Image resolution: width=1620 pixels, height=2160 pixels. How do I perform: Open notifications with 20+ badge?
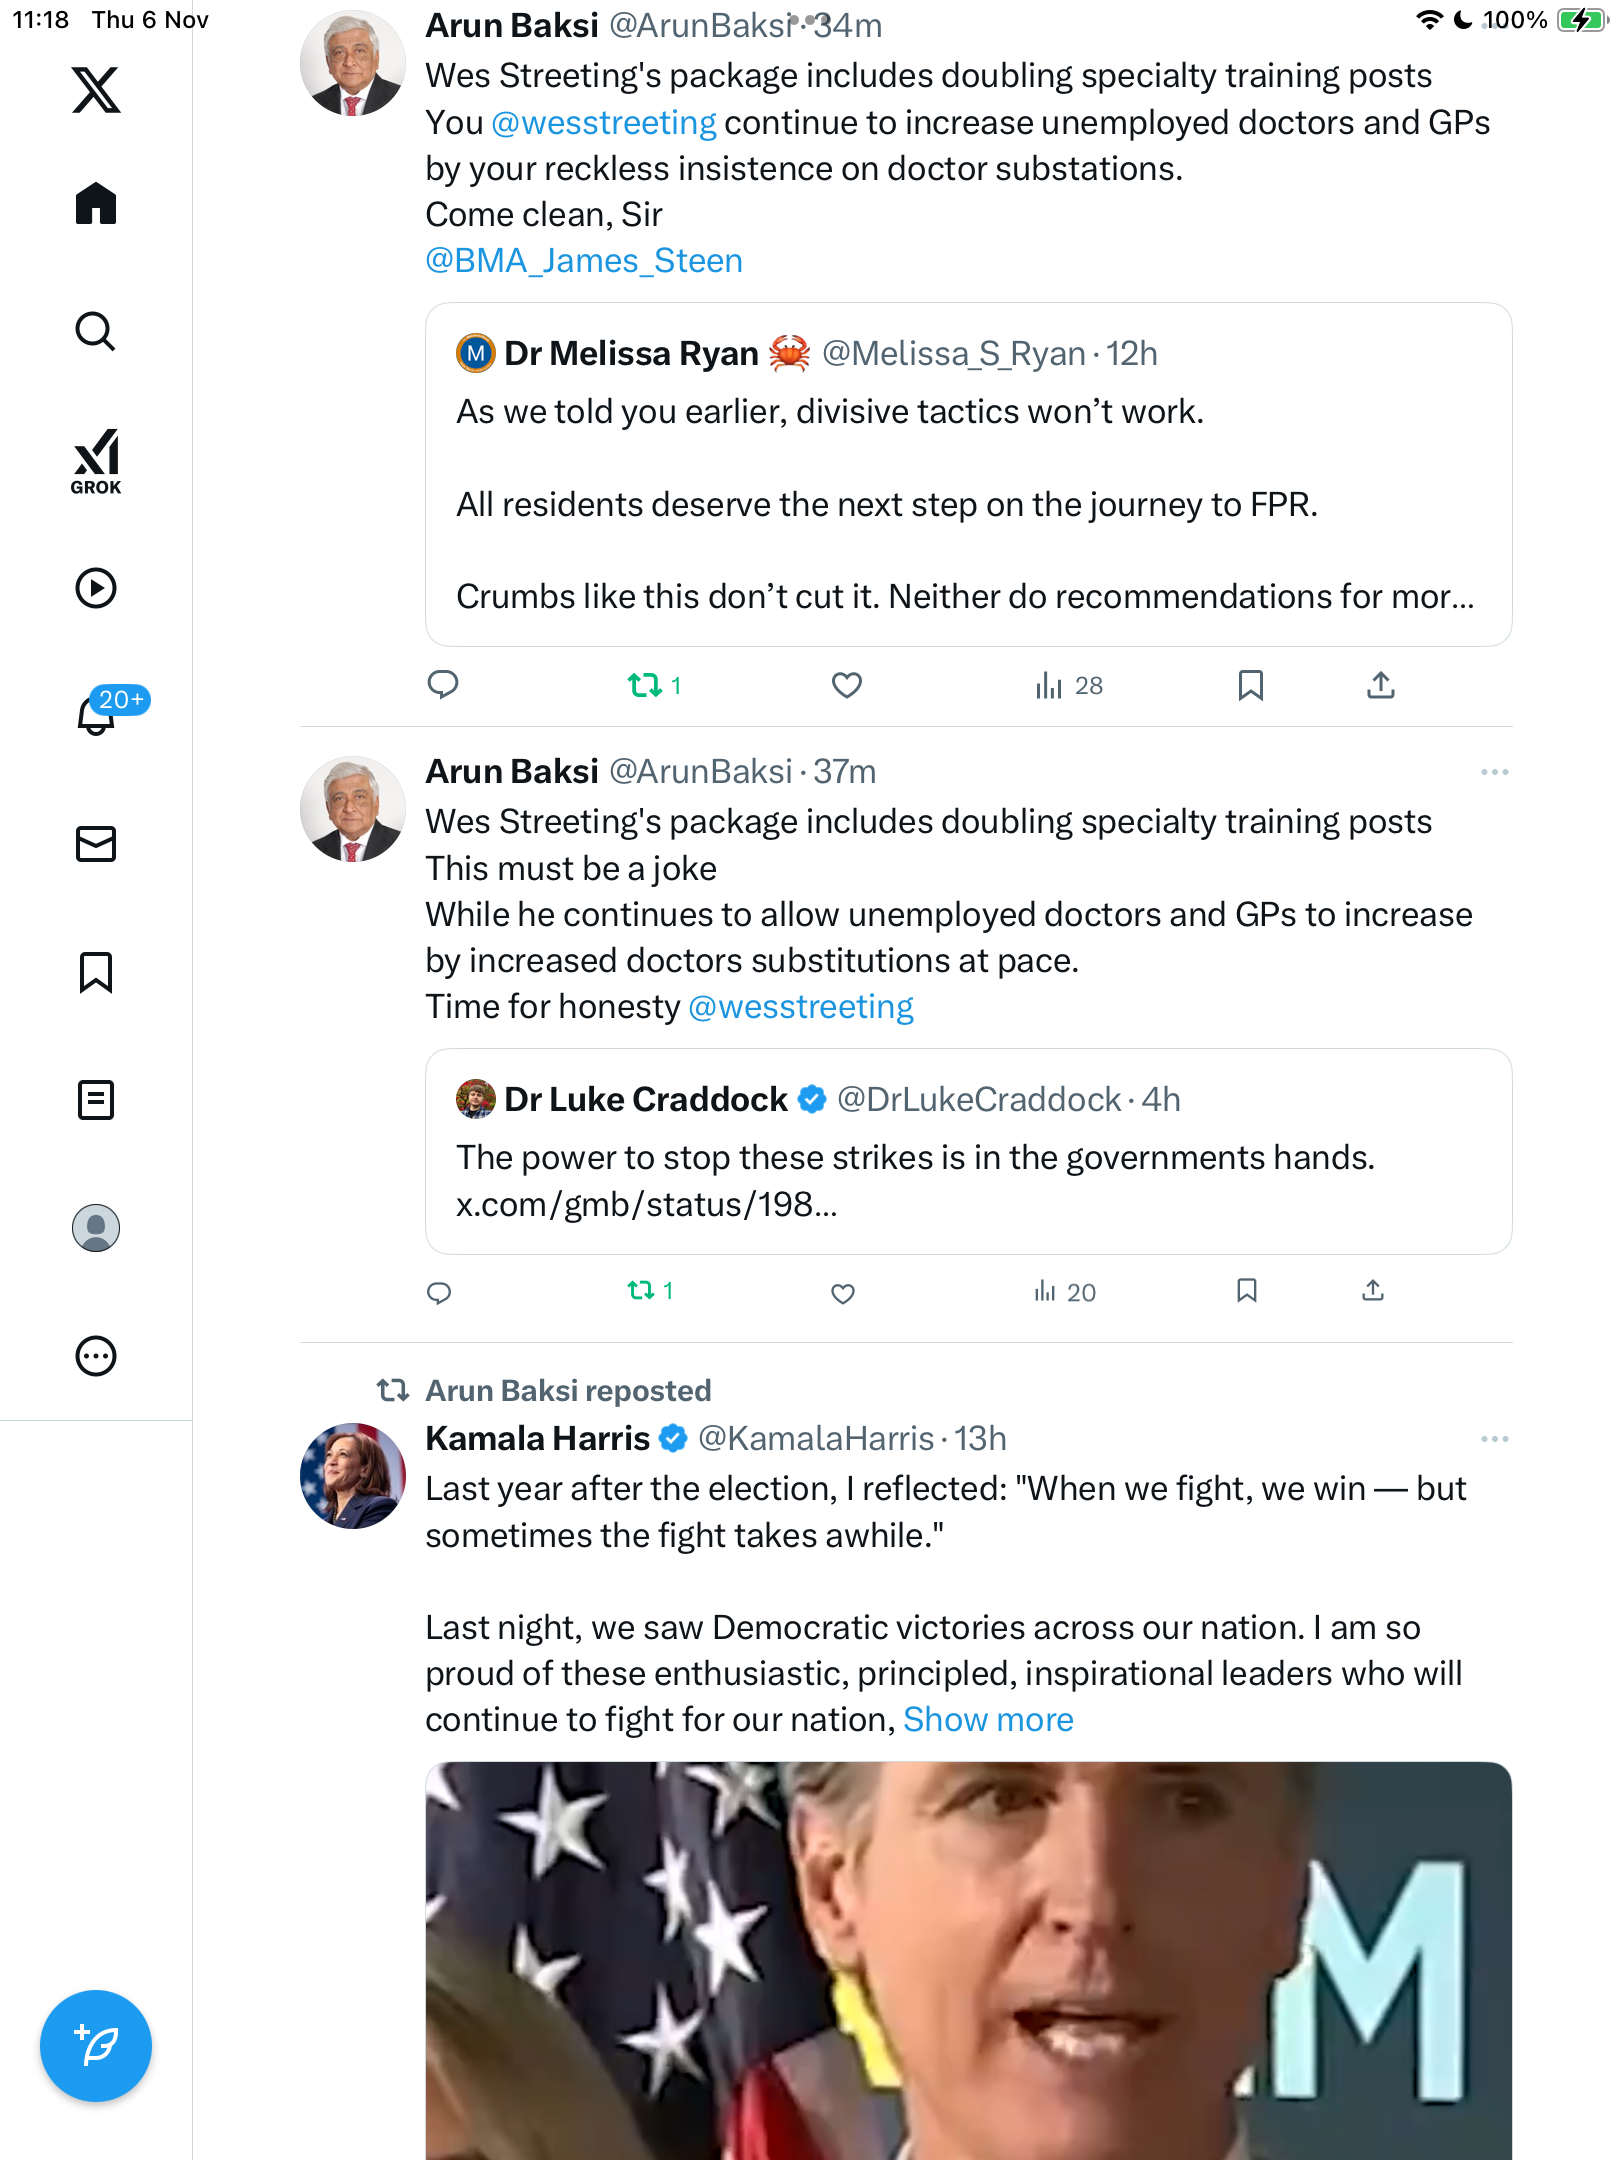[x=96, y=715]
